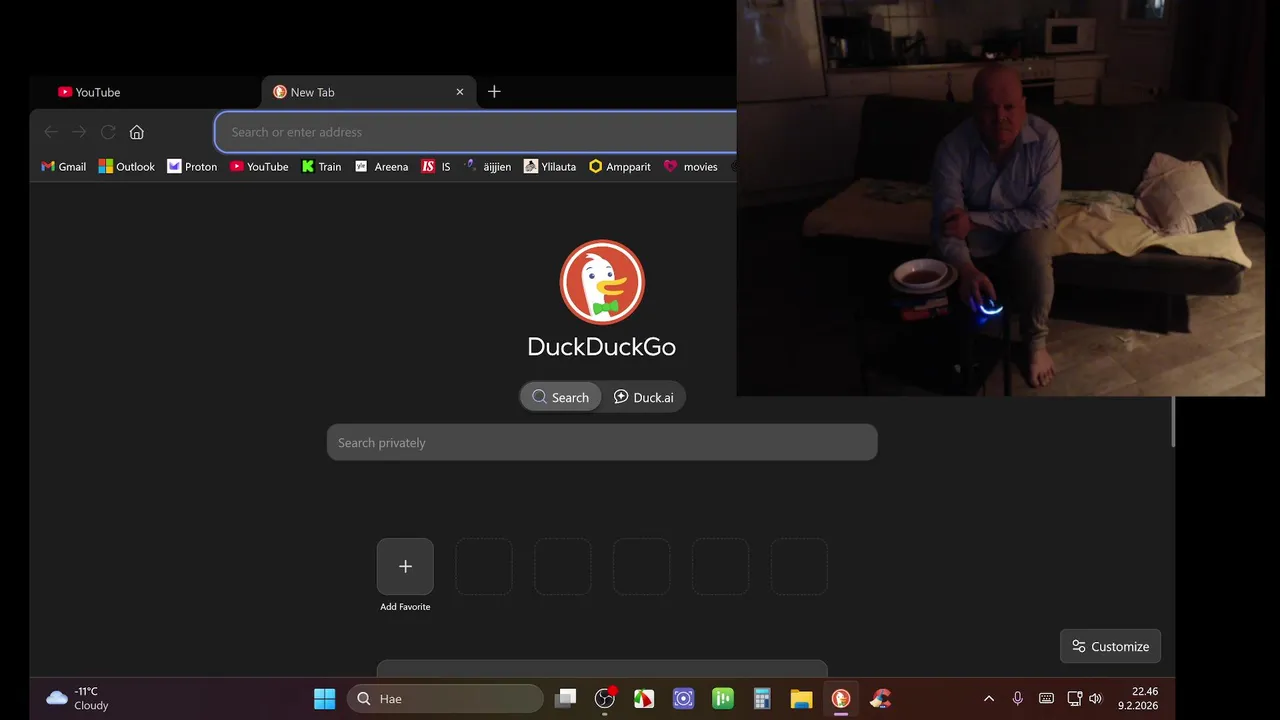Screen dimensions: 1280x720
Task: Open the Gmail bookmark
Action: point(63,167)
